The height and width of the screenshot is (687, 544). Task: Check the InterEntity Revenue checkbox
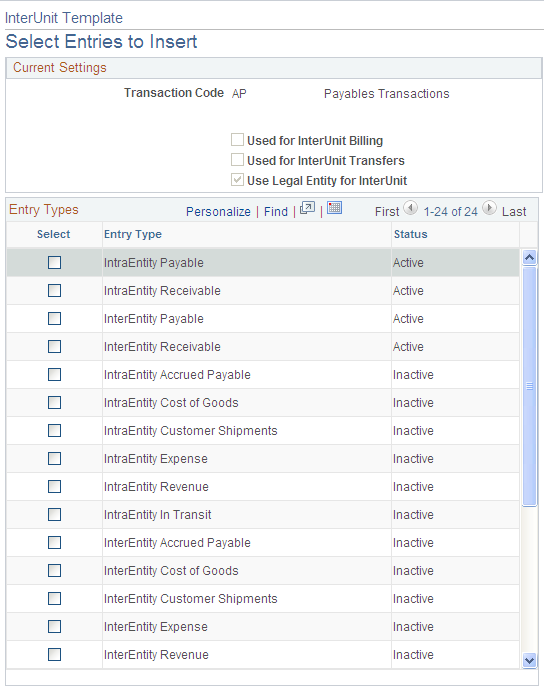click(x=54, y=655)
